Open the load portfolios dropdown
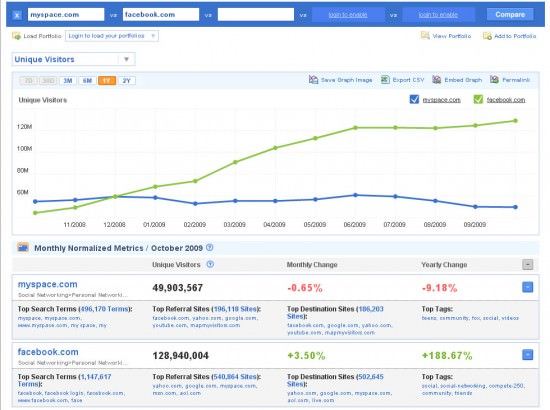 tap(112, 36)
